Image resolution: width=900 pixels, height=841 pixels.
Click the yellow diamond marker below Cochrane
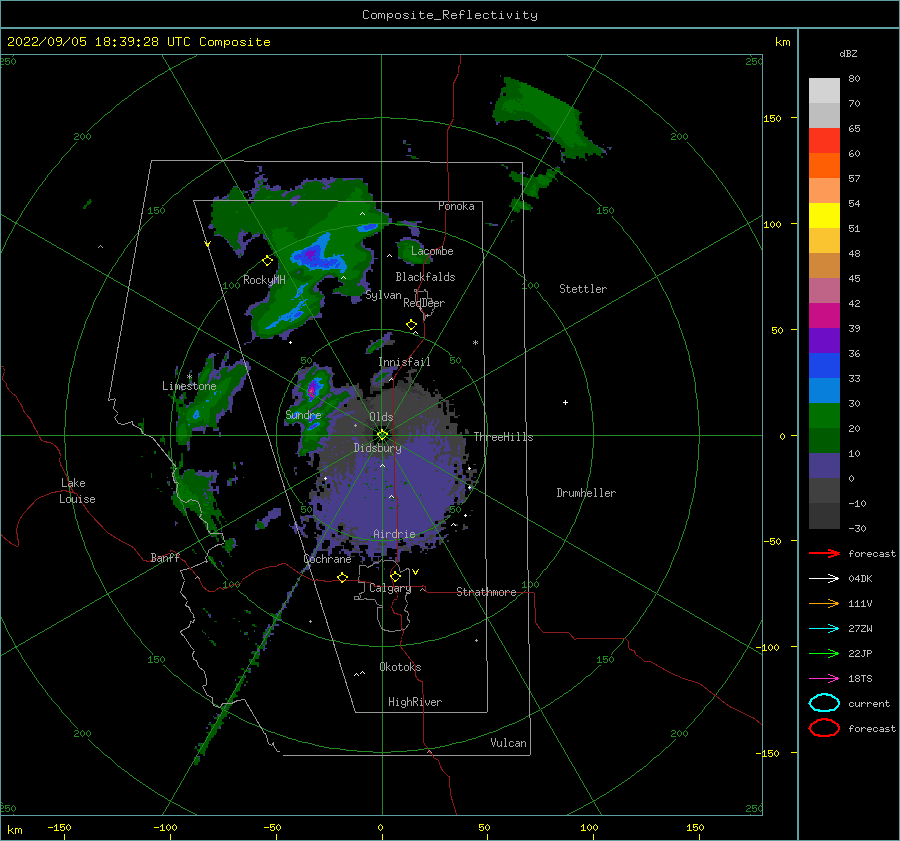click(343, 577)
